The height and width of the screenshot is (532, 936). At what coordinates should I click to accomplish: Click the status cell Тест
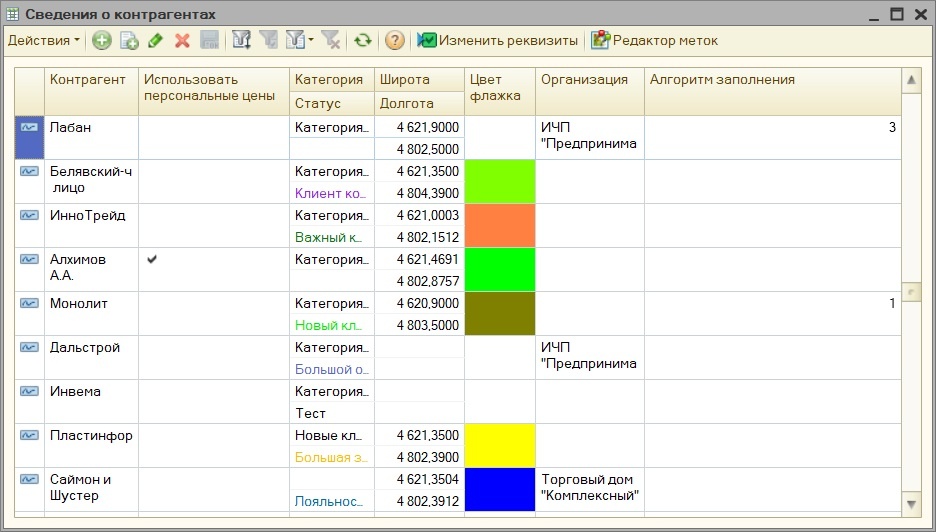(x=332, y=413)
